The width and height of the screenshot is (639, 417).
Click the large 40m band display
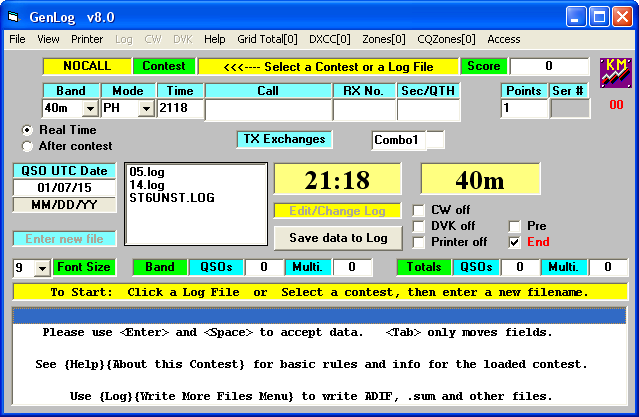480,180
